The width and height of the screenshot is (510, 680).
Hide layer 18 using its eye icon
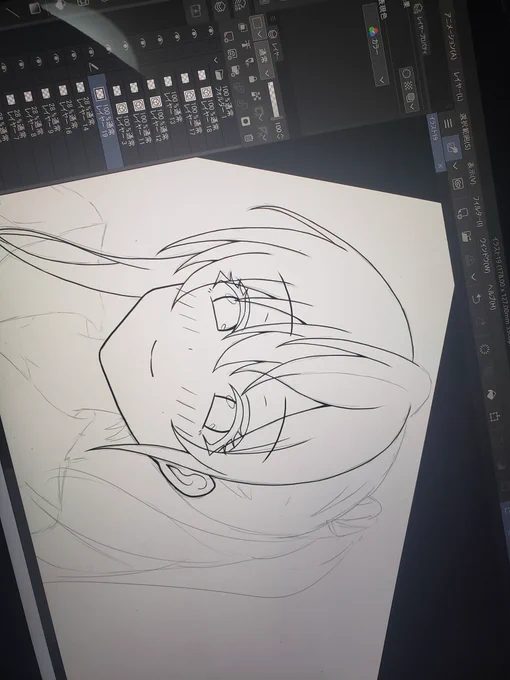[194, 33]
